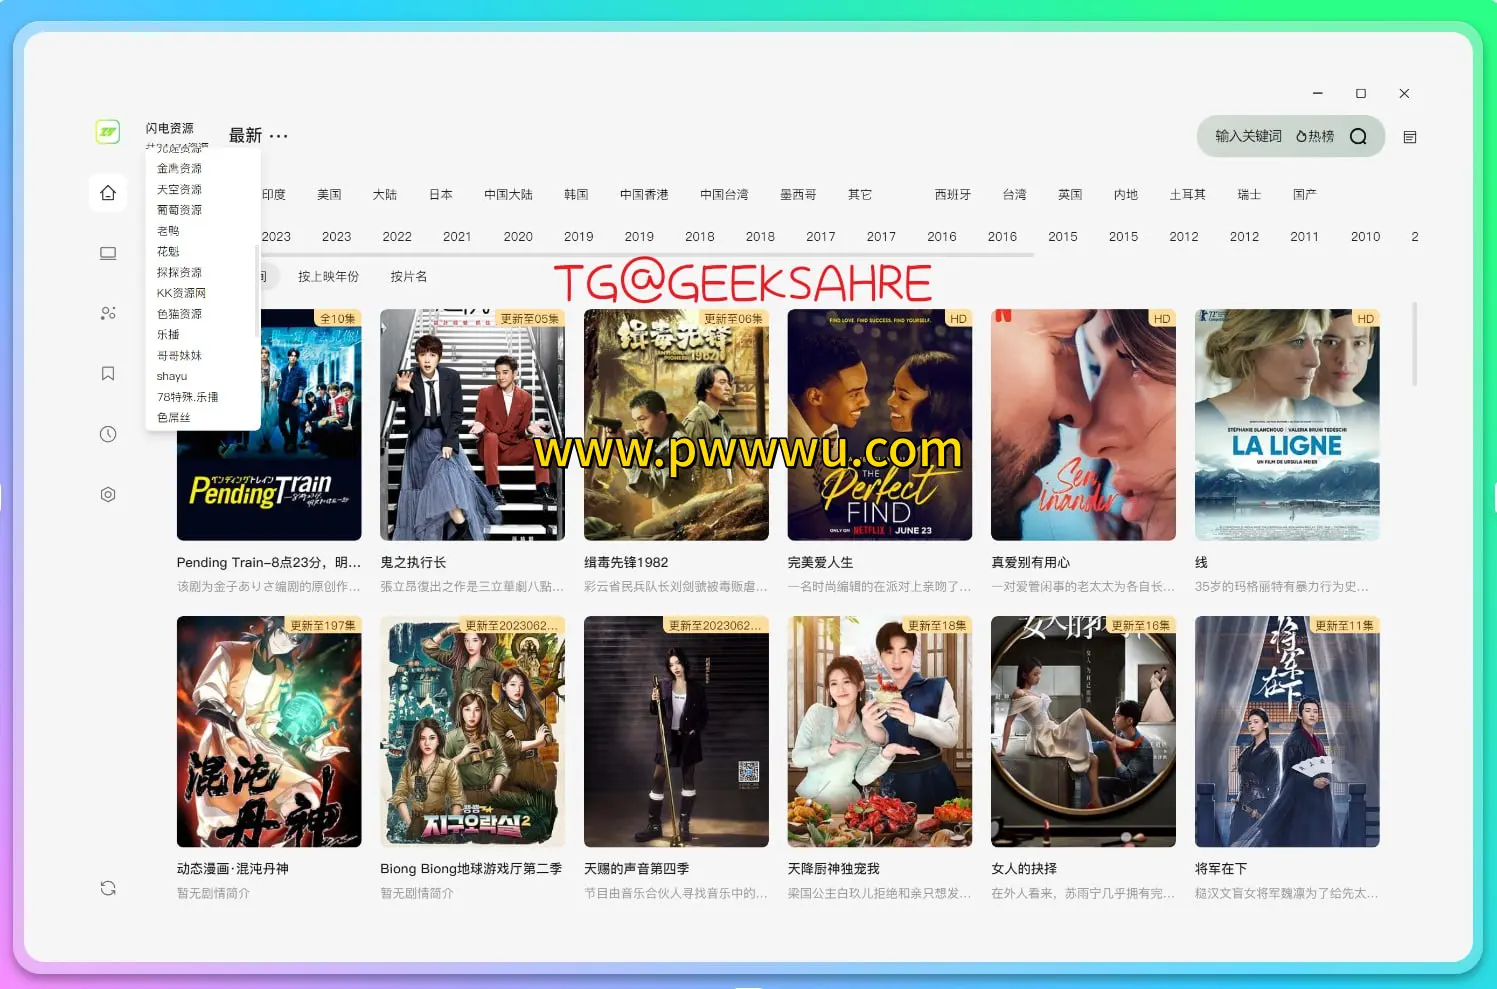The height and width of the screenshot is (989, 1497).
Task: Open settings via the gear icon
Action: click(107, 493)
